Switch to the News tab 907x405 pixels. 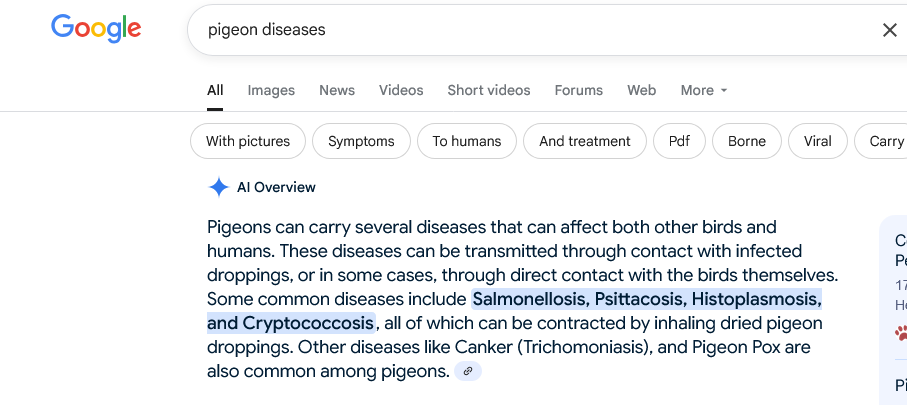tap(337, 90)
